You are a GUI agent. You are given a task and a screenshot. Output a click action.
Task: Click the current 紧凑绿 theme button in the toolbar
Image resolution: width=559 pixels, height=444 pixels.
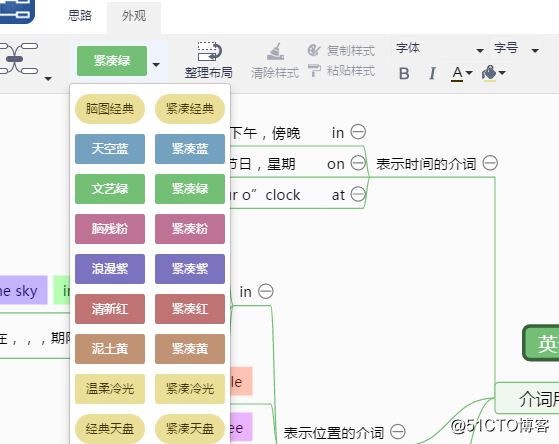pos(112,61)
